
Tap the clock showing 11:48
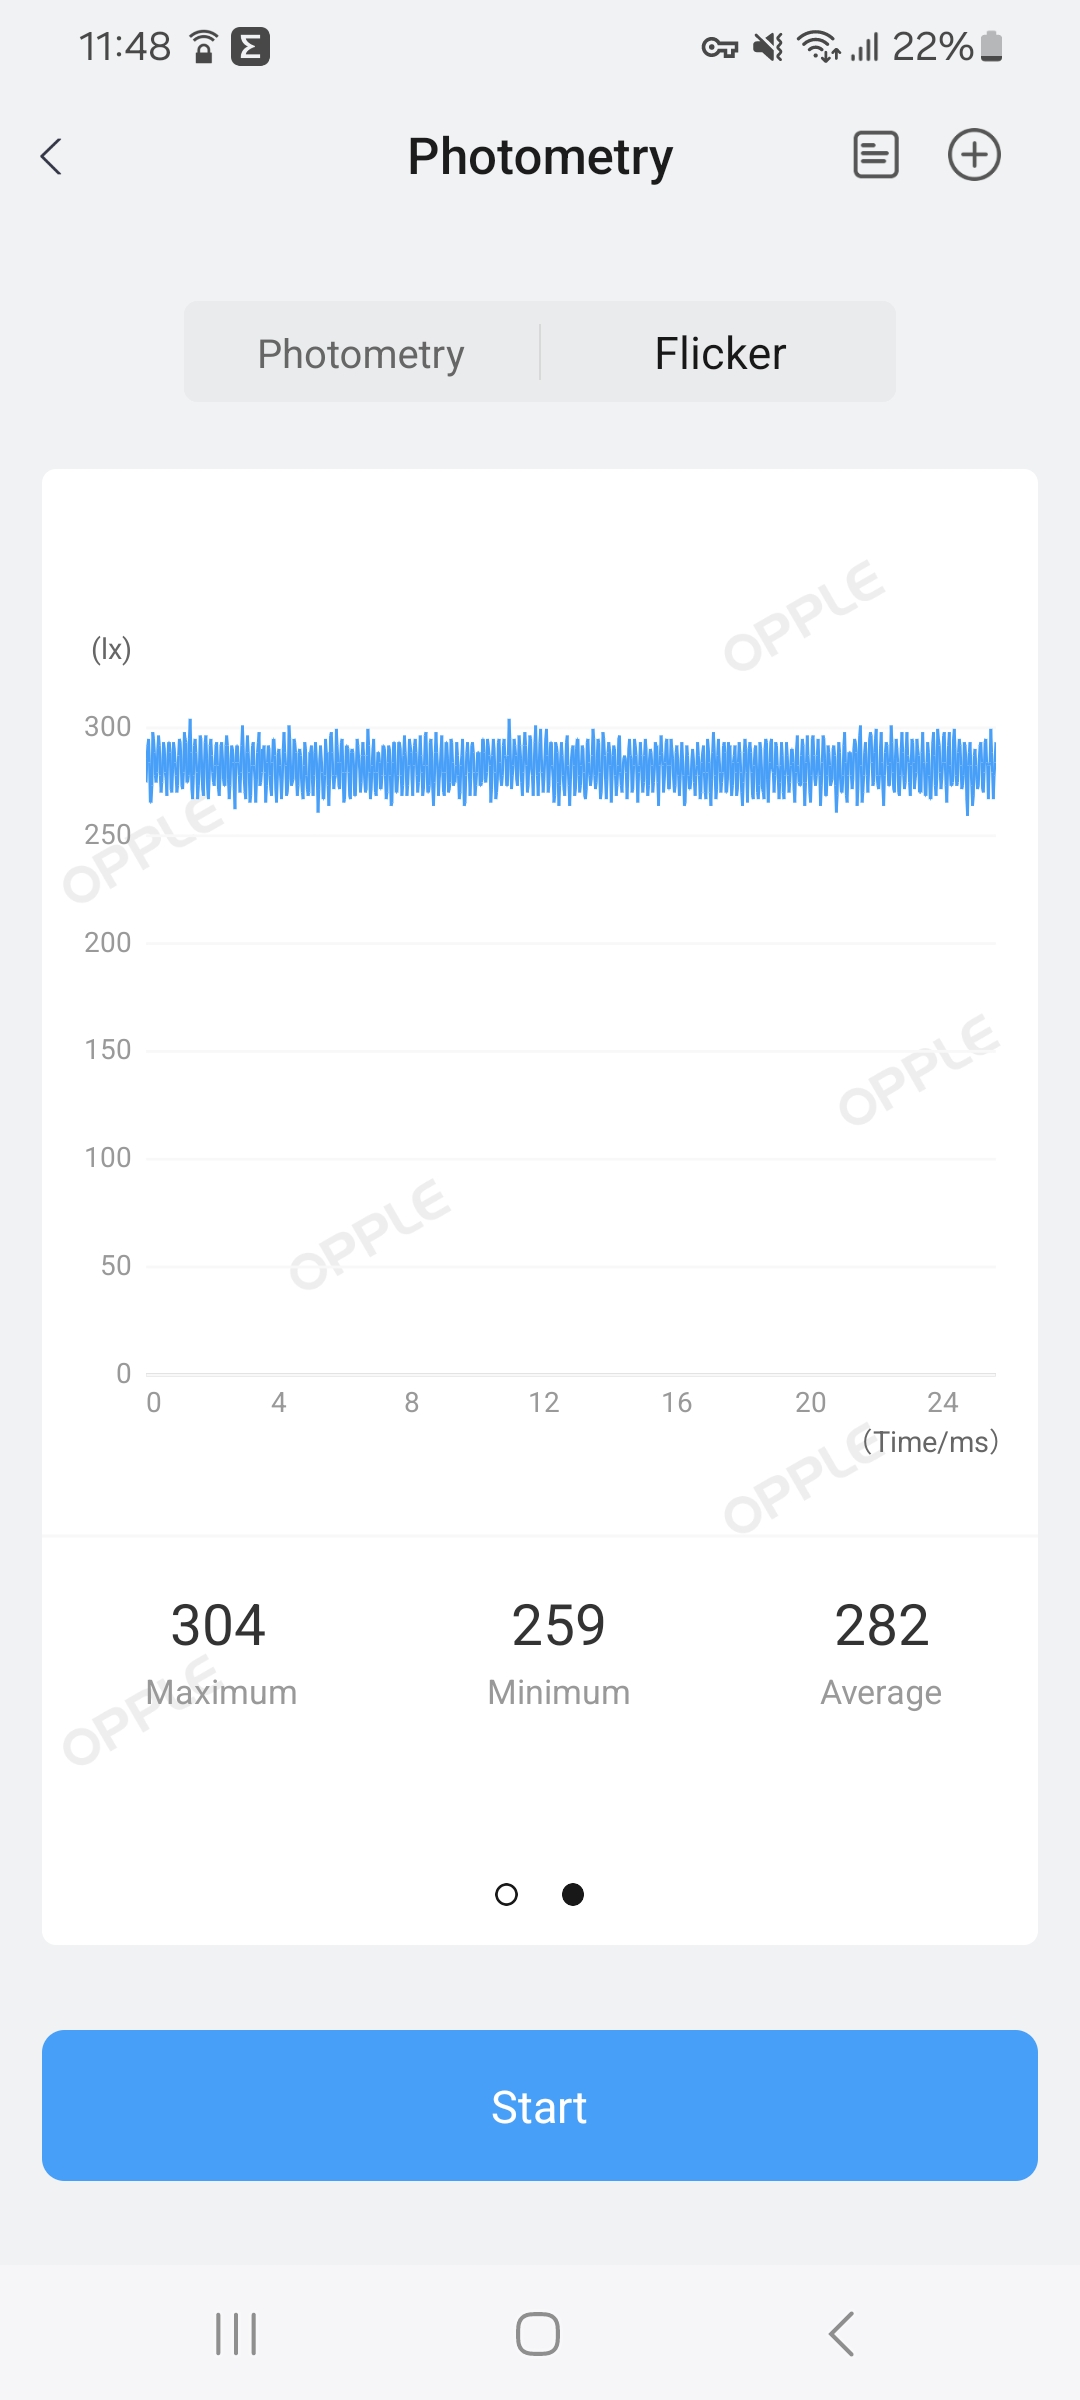click(x=125, y=47)
